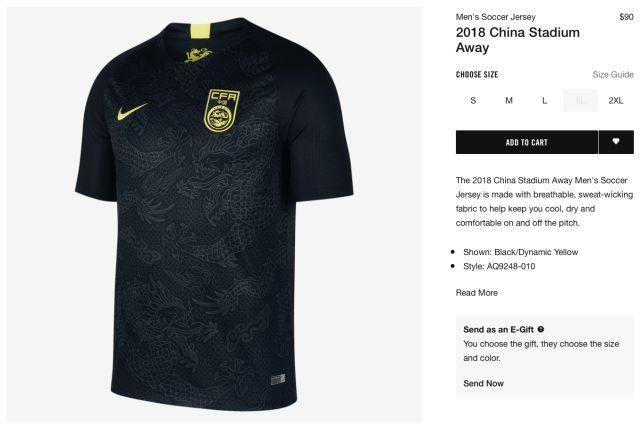Click the yellow dragon logo inside the collar
Screen dimensions: 640x427
[198, 55]
